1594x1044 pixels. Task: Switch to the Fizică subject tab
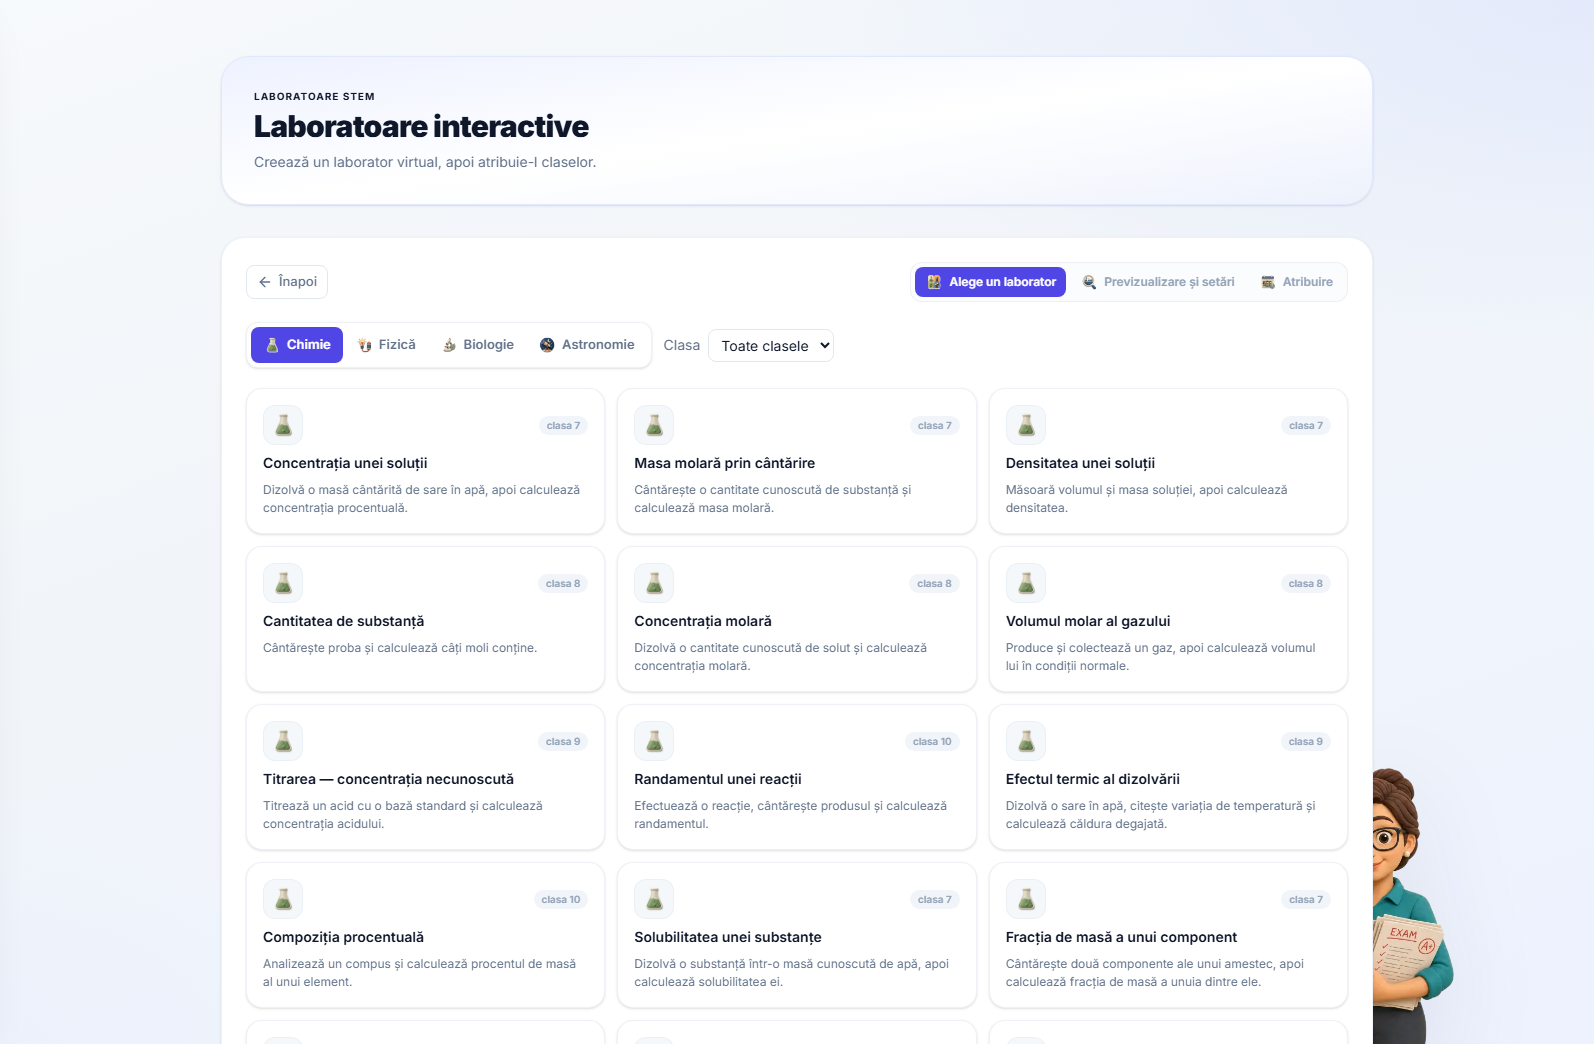(387, 345)
